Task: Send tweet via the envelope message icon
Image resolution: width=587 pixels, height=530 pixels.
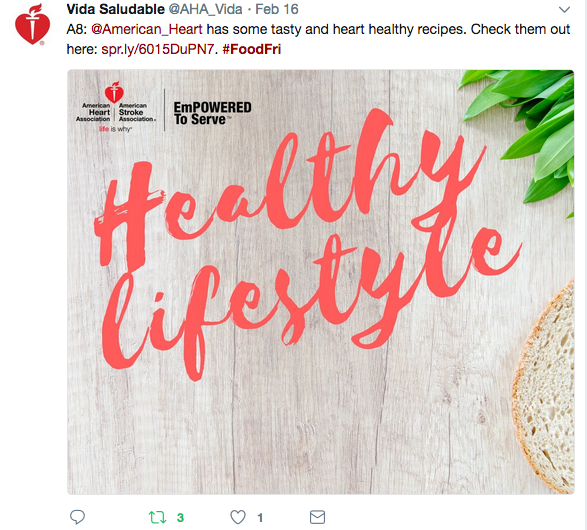Action: click(317, 517)
